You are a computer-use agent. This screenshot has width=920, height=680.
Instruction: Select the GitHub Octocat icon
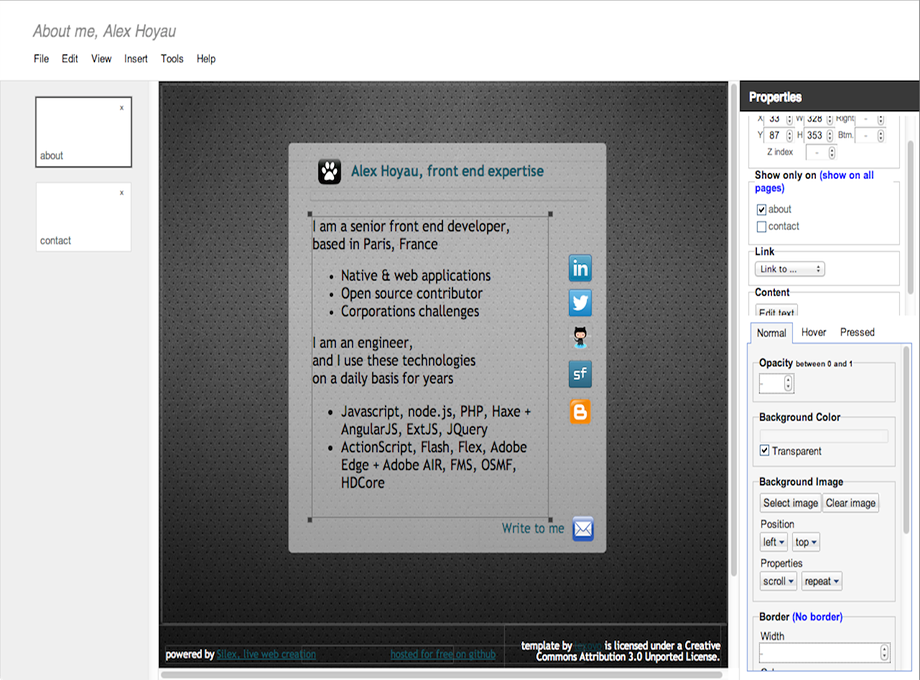click(580, 337)
